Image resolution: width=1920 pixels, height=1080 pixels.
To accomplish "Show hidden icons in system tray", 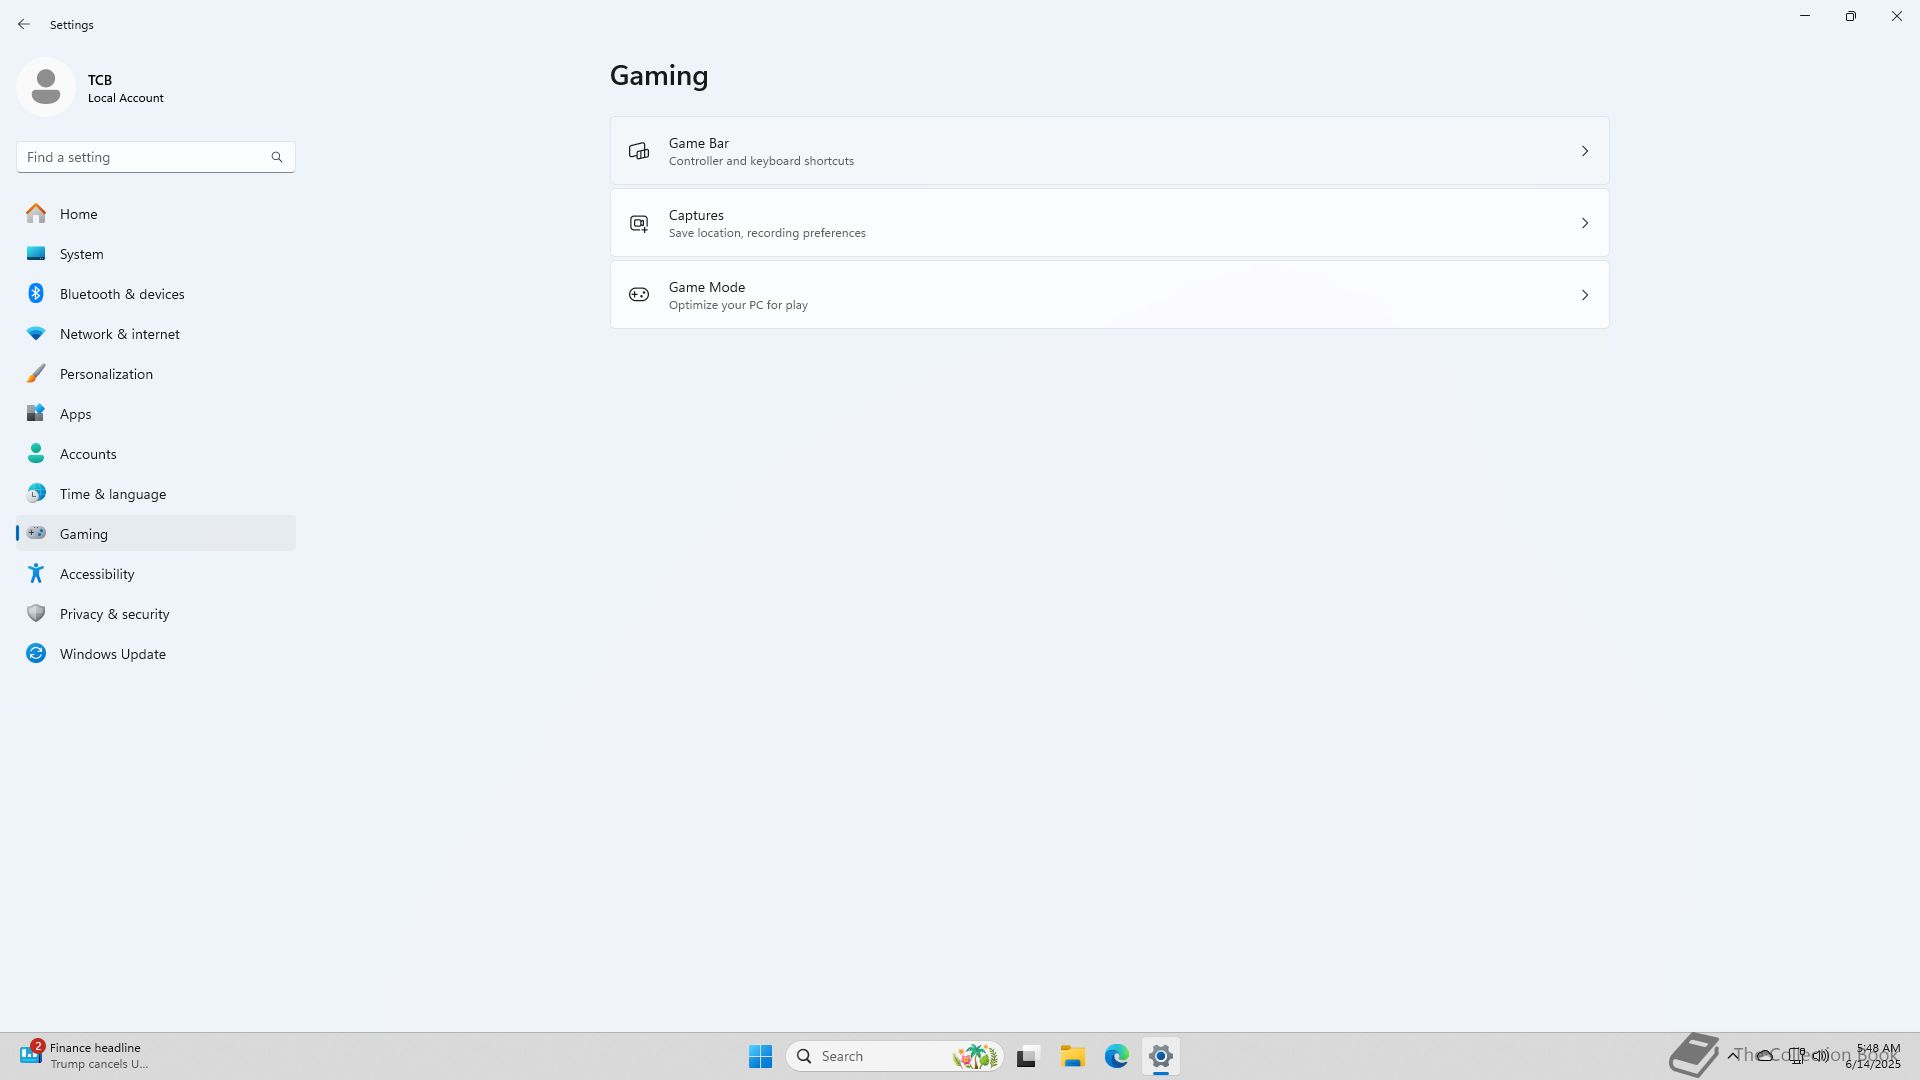I will tap(1732, 1056).
